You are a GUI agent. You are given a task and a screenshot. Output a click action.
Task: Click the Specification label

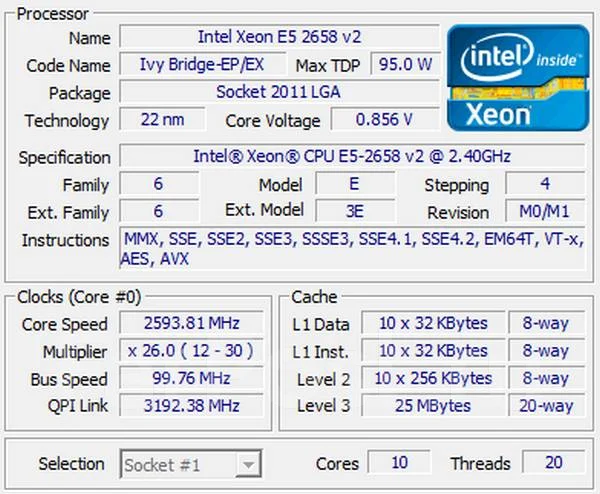pos(65,158)
